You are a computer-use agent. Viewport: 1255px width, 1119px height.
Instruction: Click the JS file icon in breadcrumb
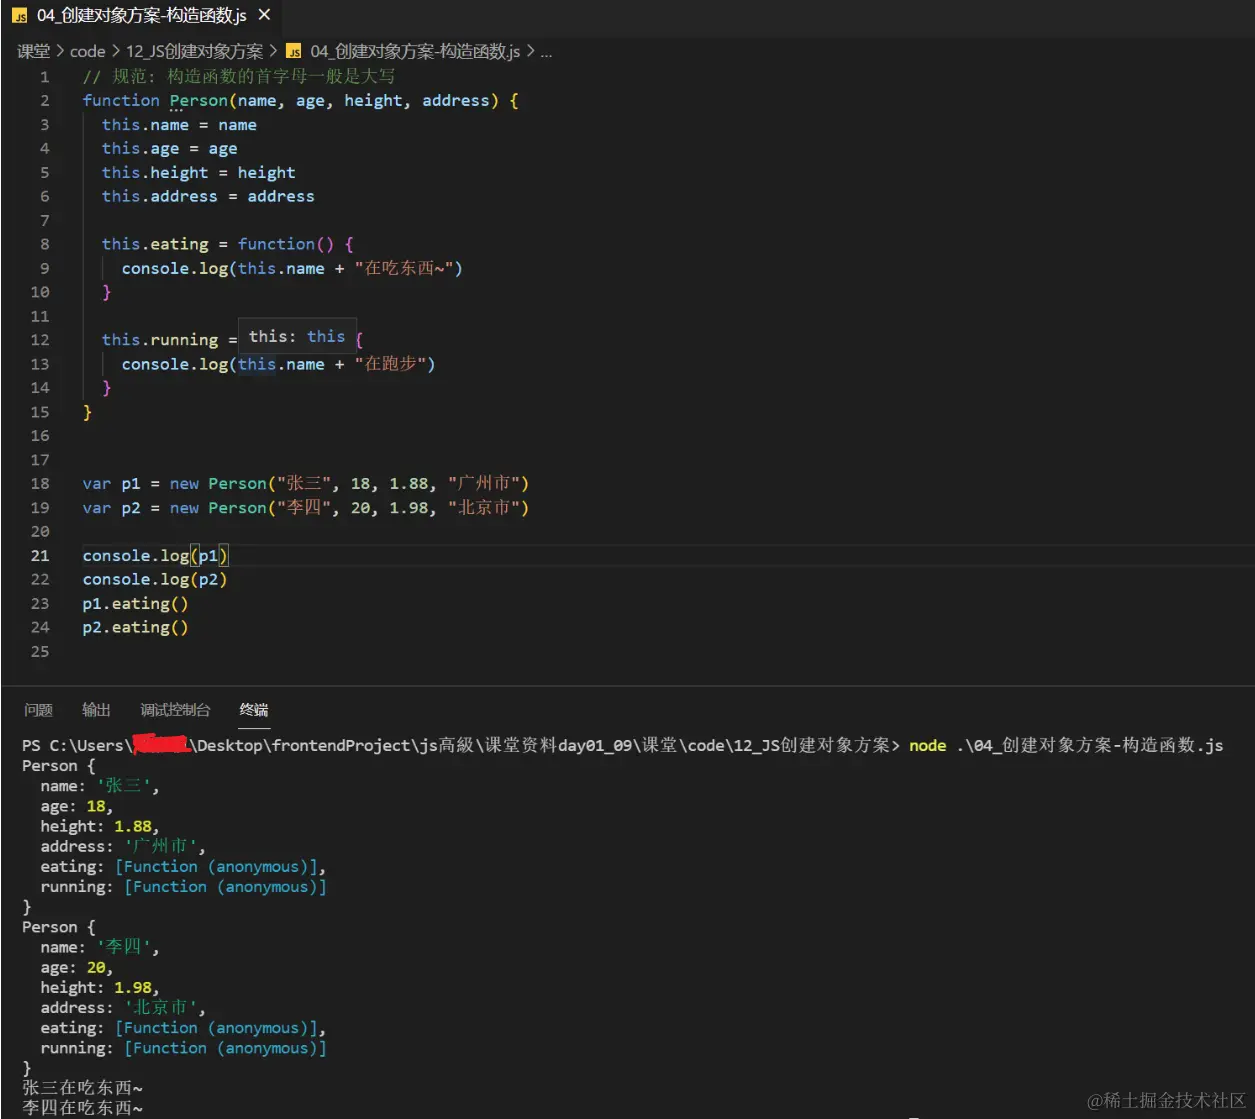(x=294, y=51)
